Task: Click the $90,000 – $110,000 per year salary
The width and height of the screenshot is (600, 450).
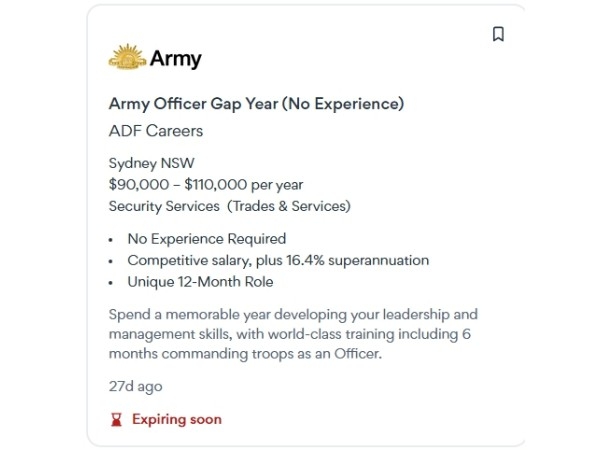Action: [x=206, y=185]
